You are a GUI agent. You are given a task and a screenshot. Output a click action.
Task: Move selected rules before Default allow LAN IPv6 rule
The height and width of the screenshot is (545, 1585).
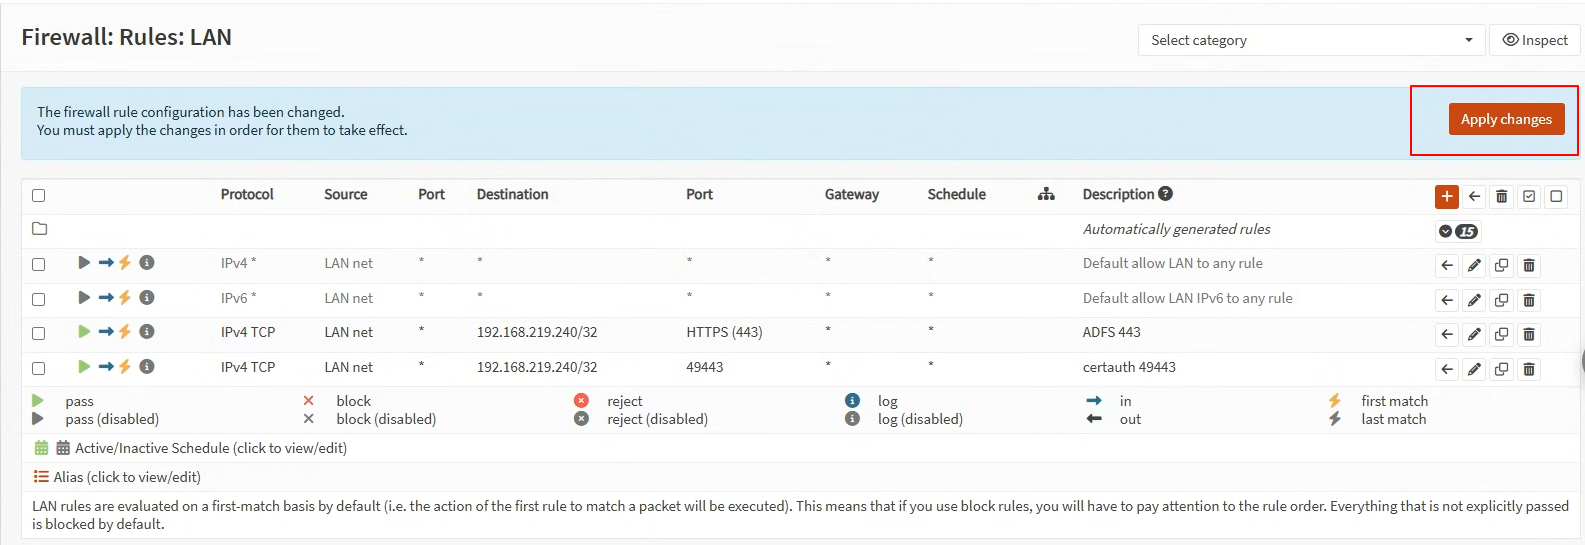click(x=1446, y=300)
